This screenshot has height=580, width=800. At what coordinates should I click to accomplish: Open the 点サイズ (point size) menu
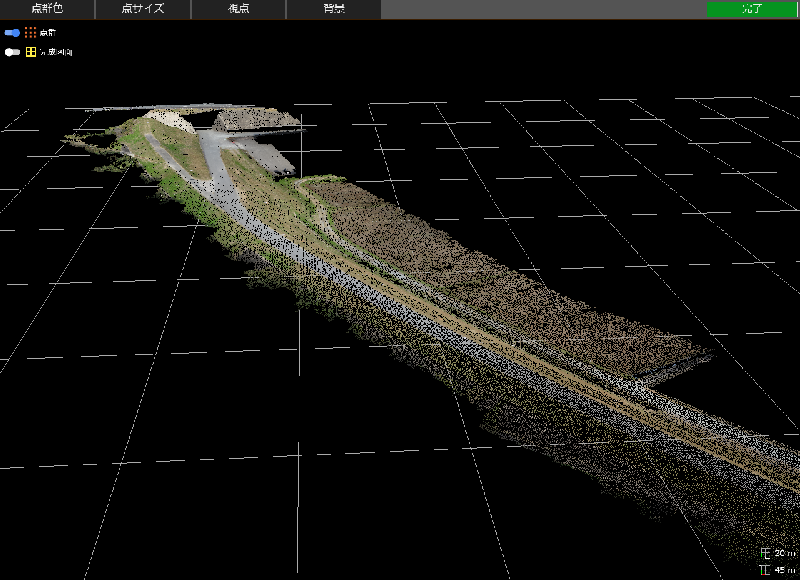[x=142, y=9]
